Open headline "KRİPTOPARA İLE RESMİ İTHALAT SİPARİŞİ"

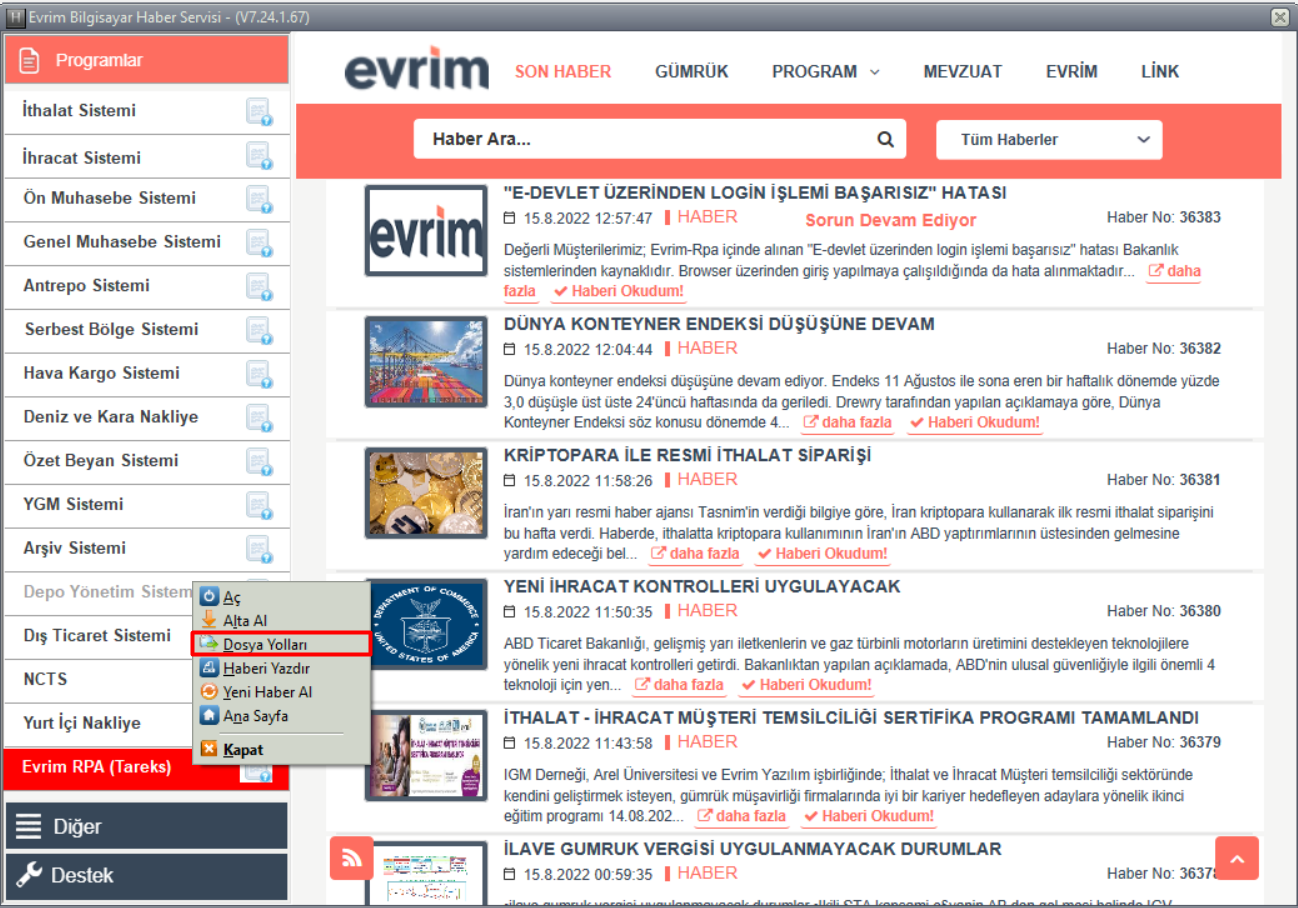pyautogui.click(x=688, y=455)
